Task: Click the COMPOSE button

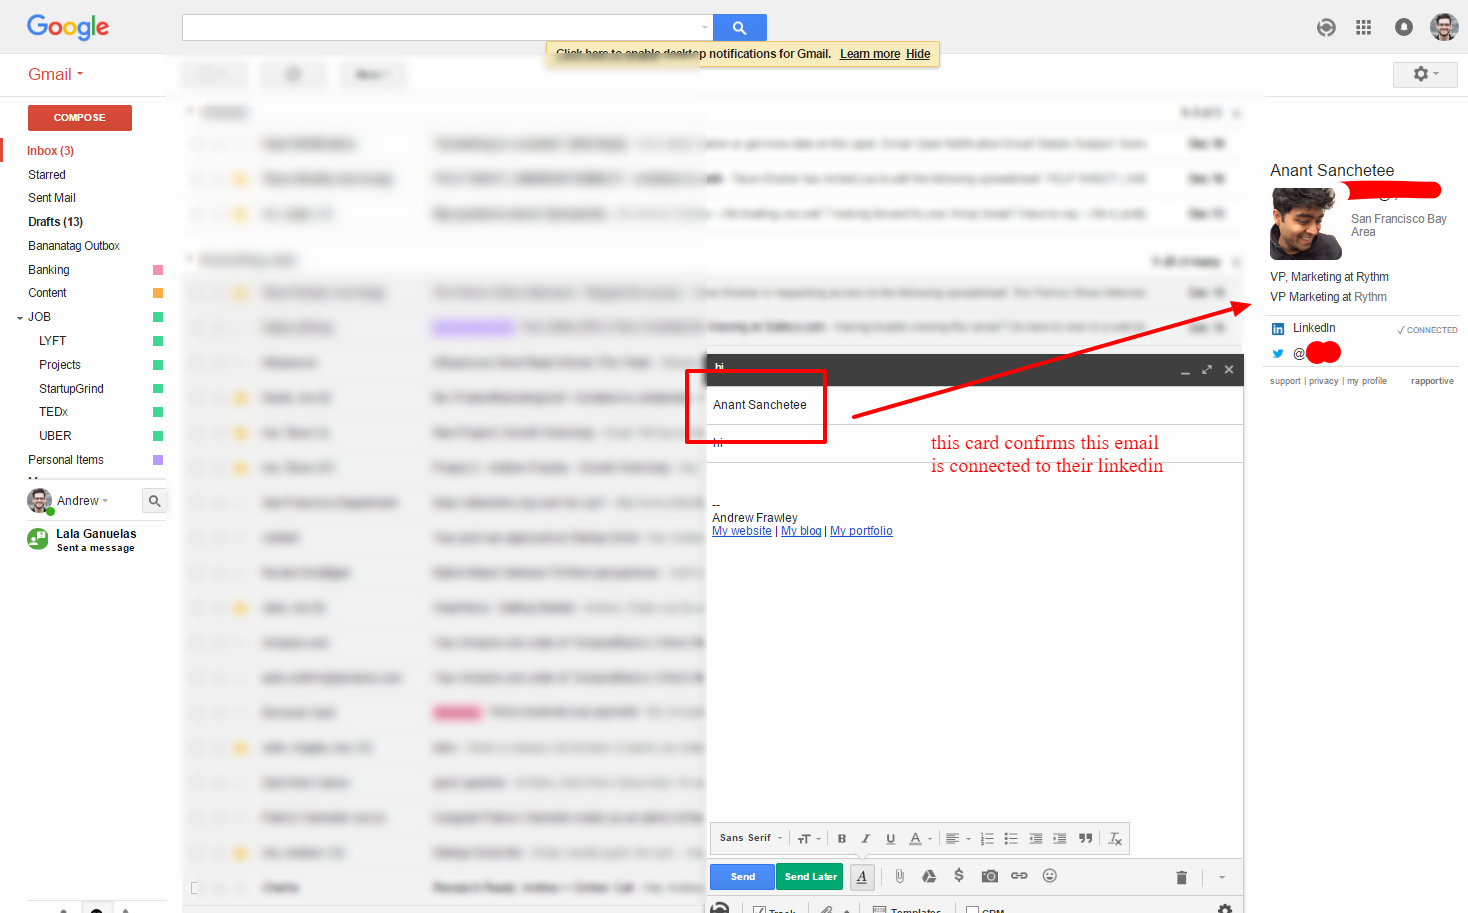Action: (80, 118)
